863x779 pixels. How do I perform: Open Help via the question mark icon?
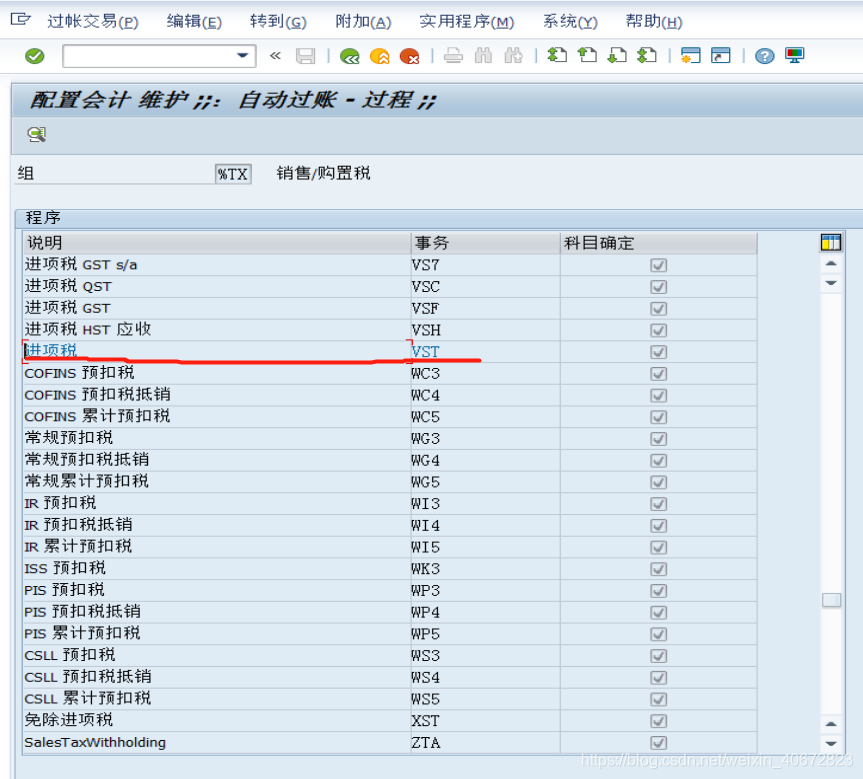coord(764,56)
